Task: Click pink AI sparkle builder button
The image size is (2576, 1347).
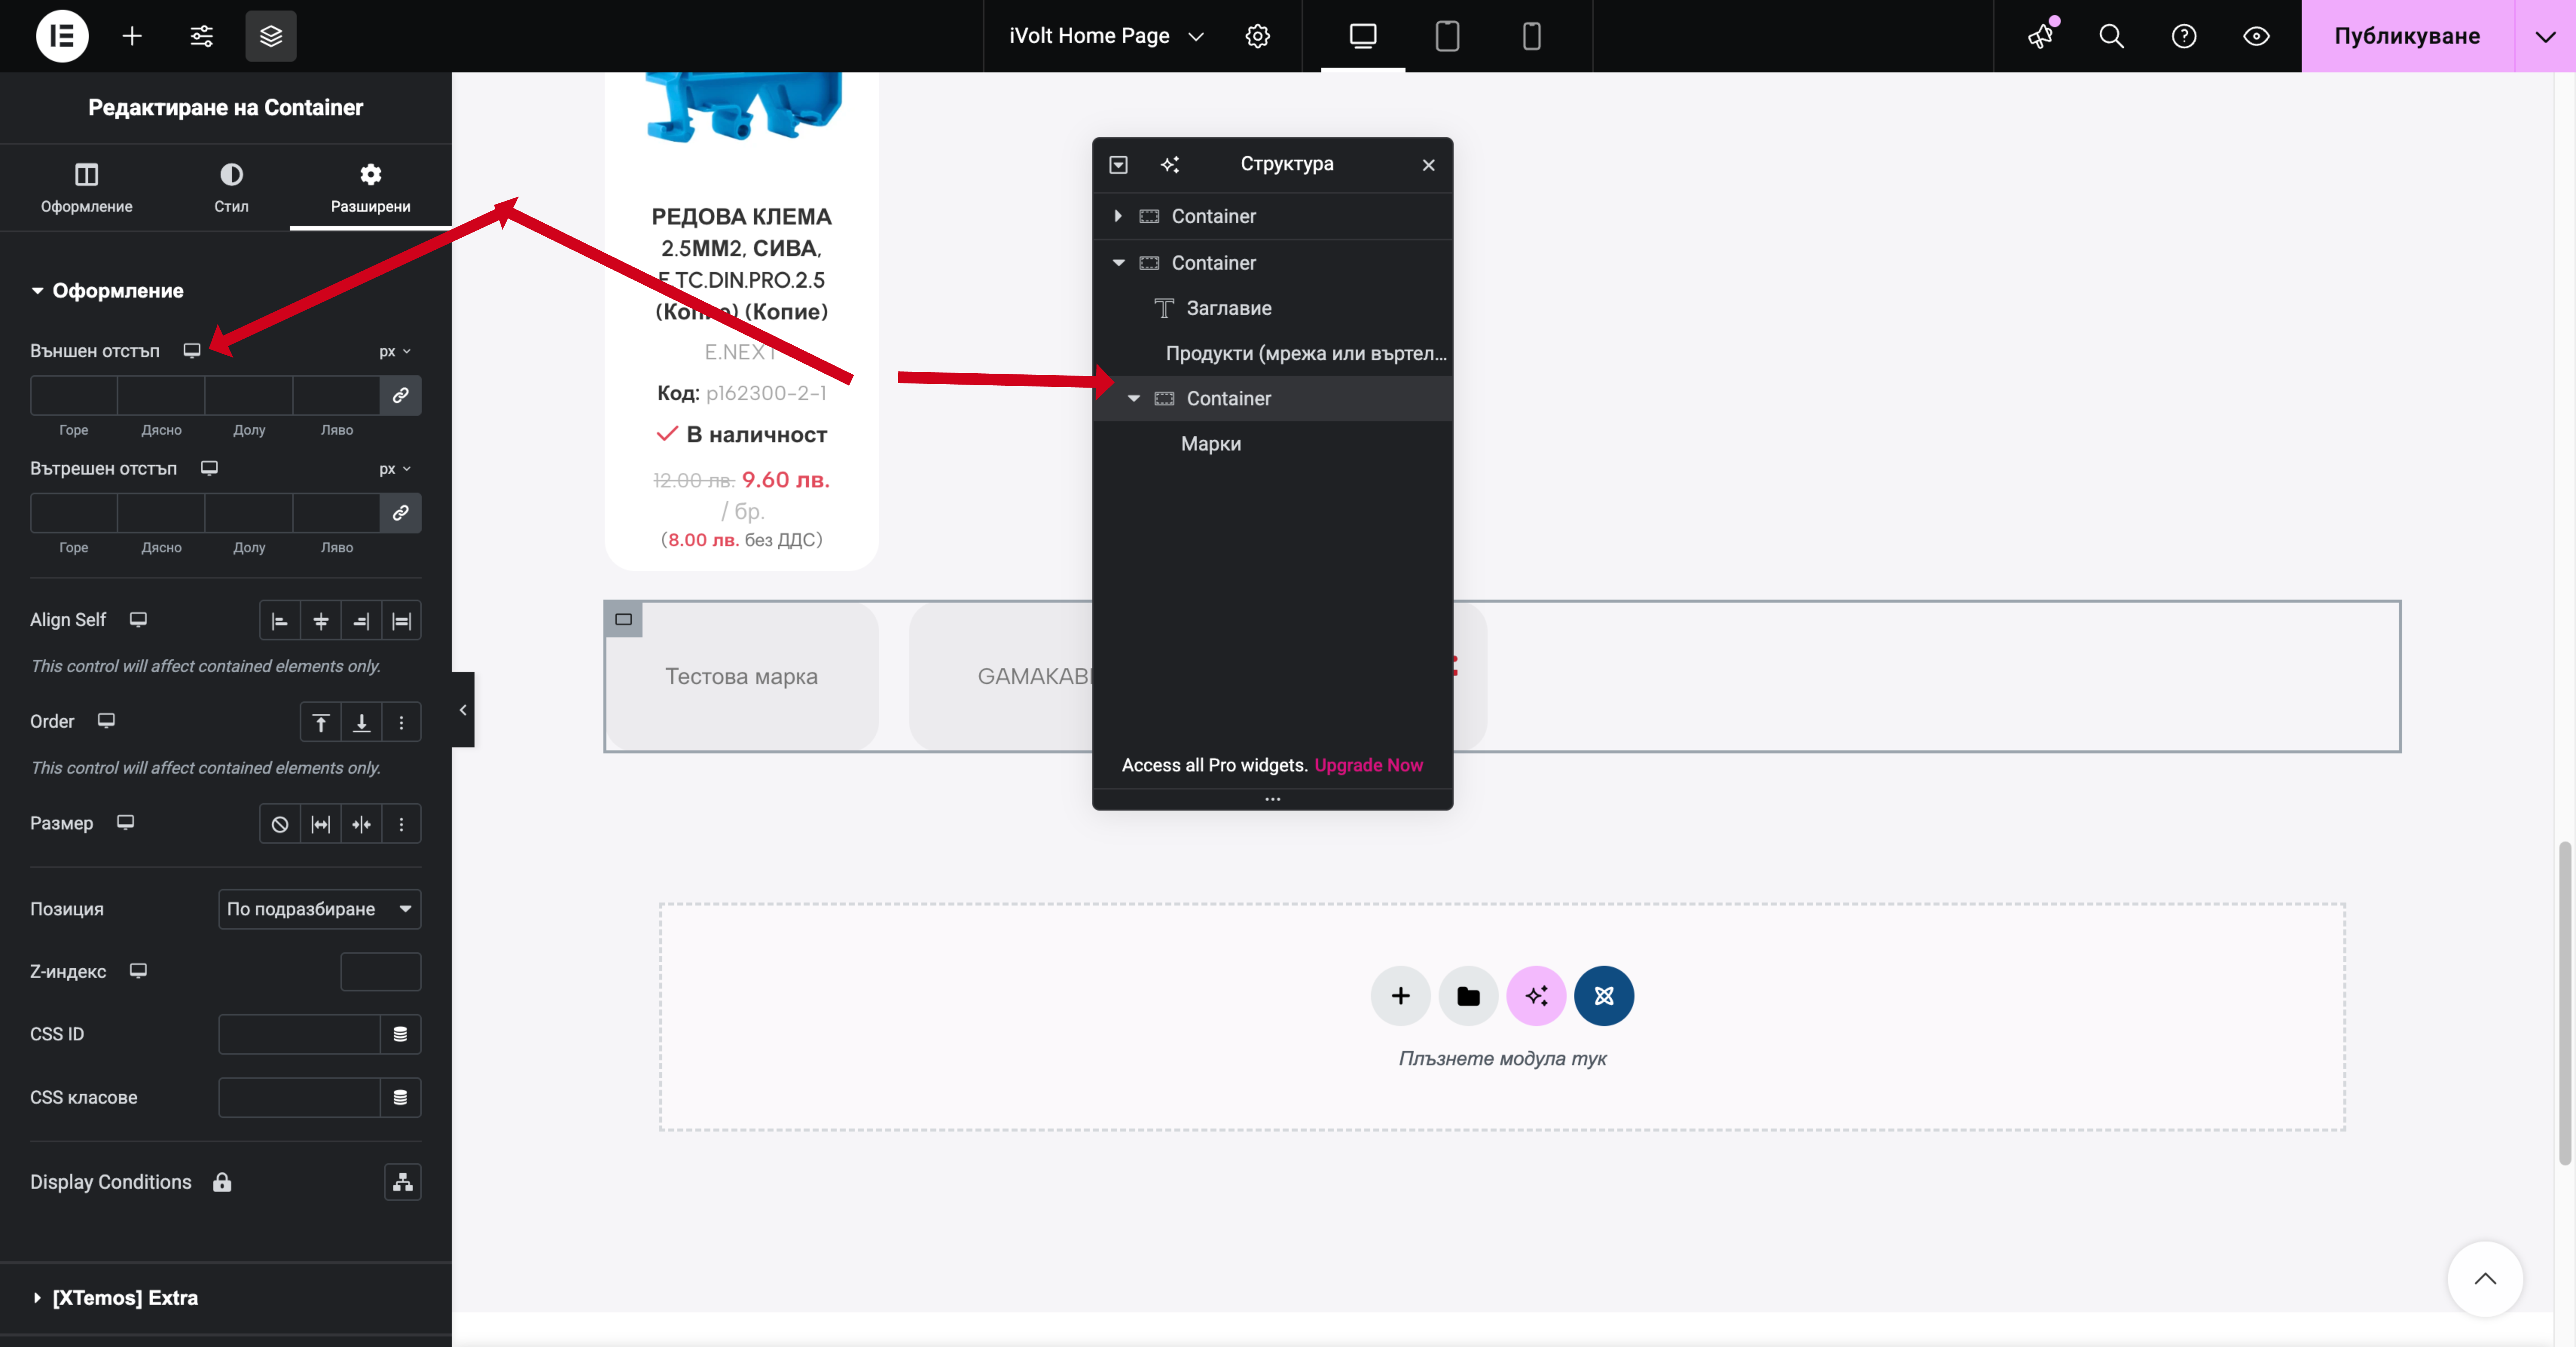Action: (1536, 996)
